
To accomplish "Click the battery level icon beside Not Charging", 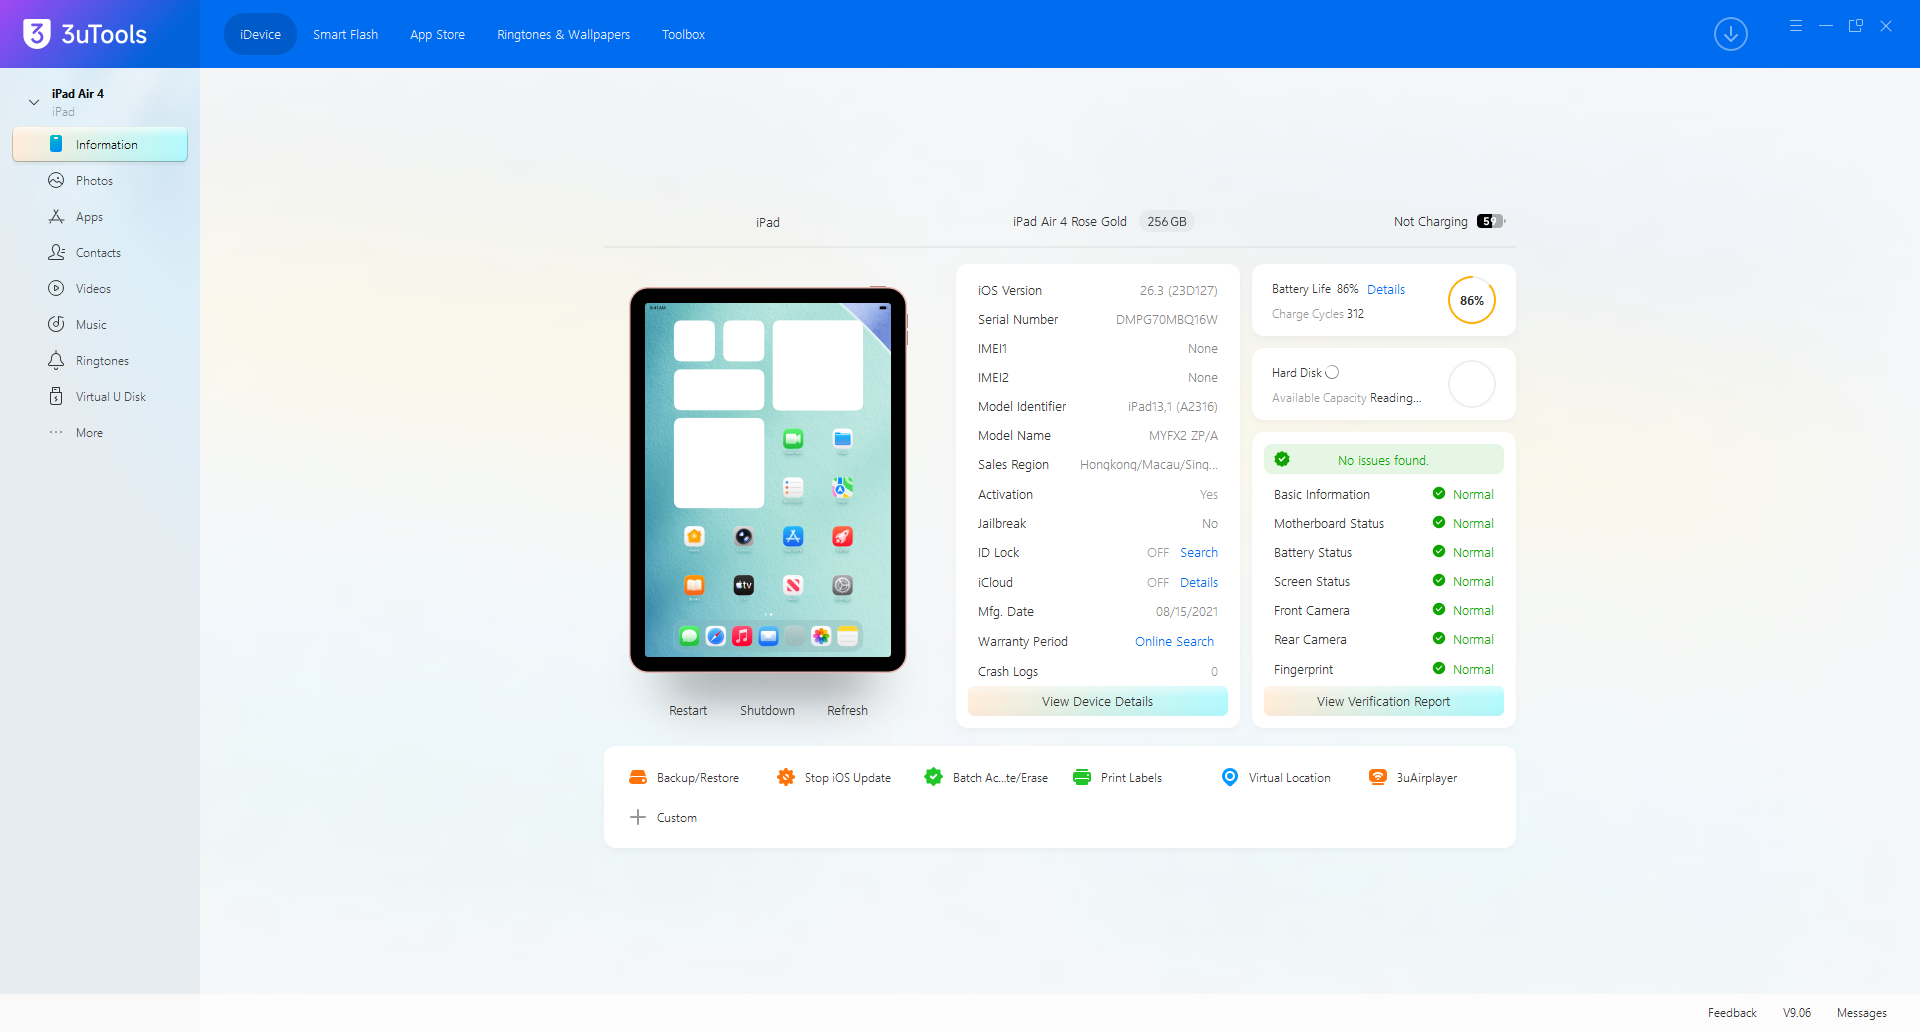I will (1491, 221).
